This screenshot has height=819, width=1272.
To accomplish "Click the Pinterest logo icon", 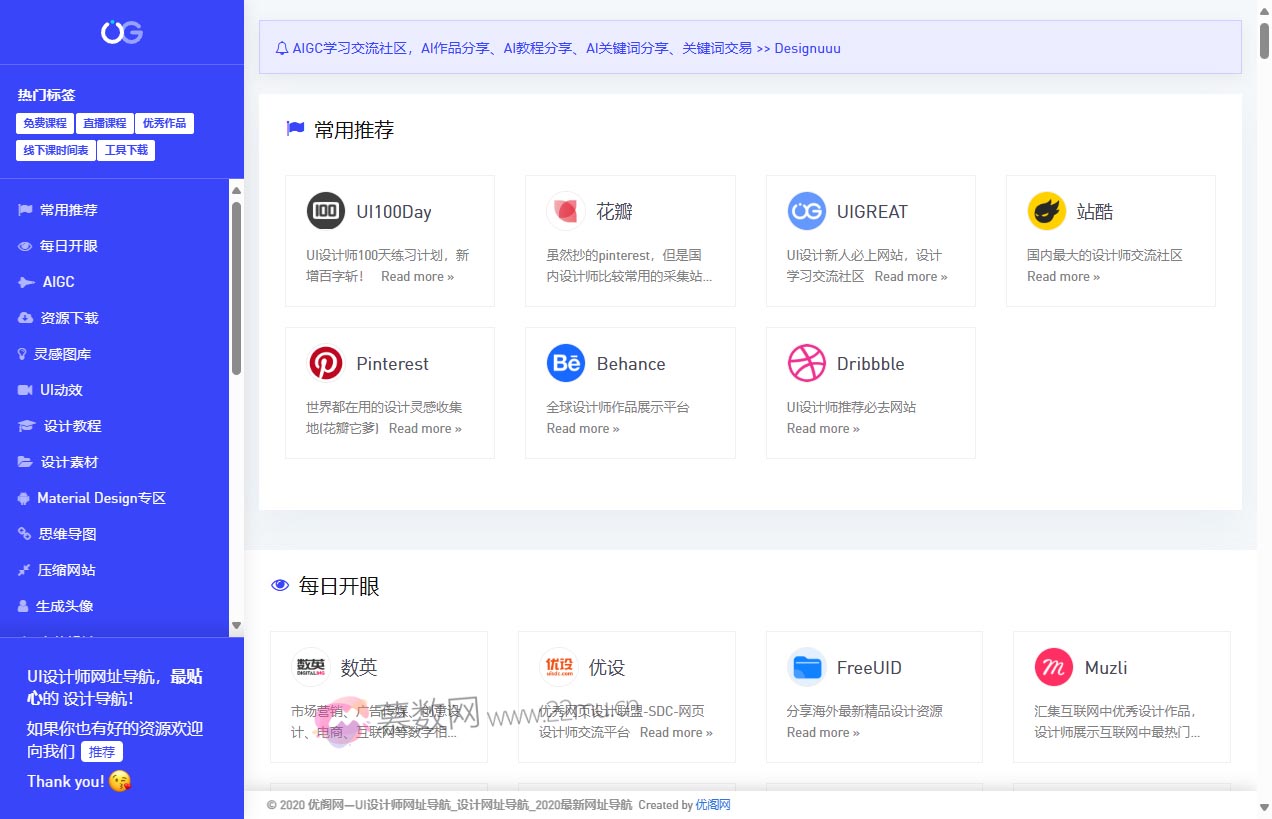I will (325, 363).
